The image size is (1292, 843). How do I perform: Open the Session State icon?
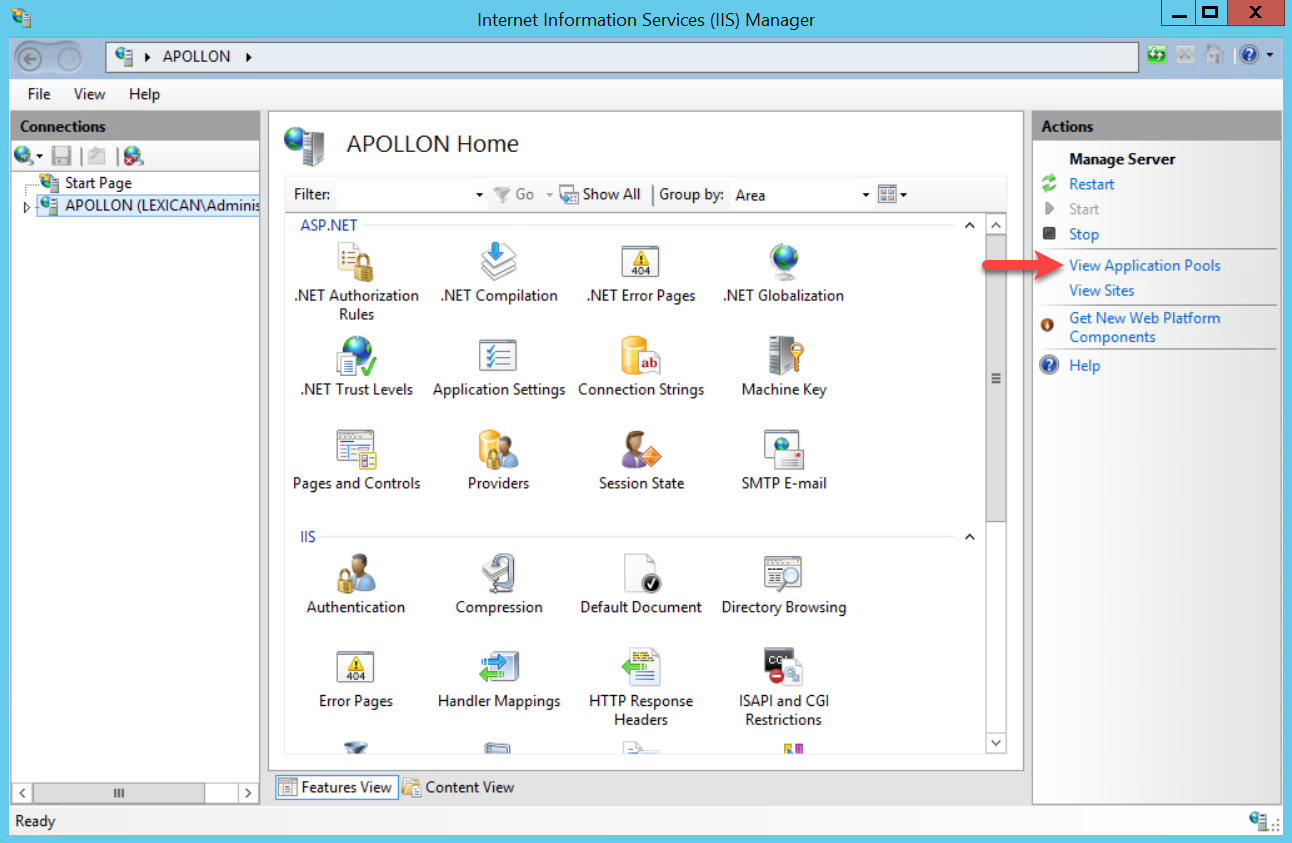click(x=641, y=452)
